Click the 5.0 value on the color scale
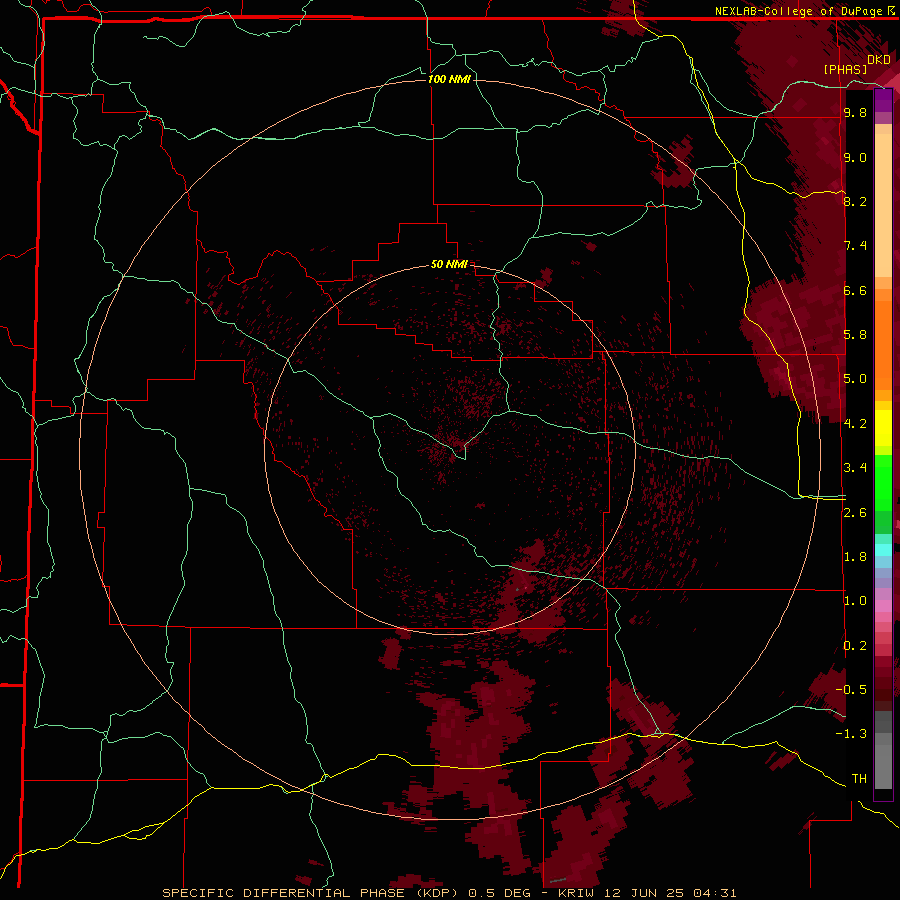Screen dimensions: 900x900 pos(855,379)
